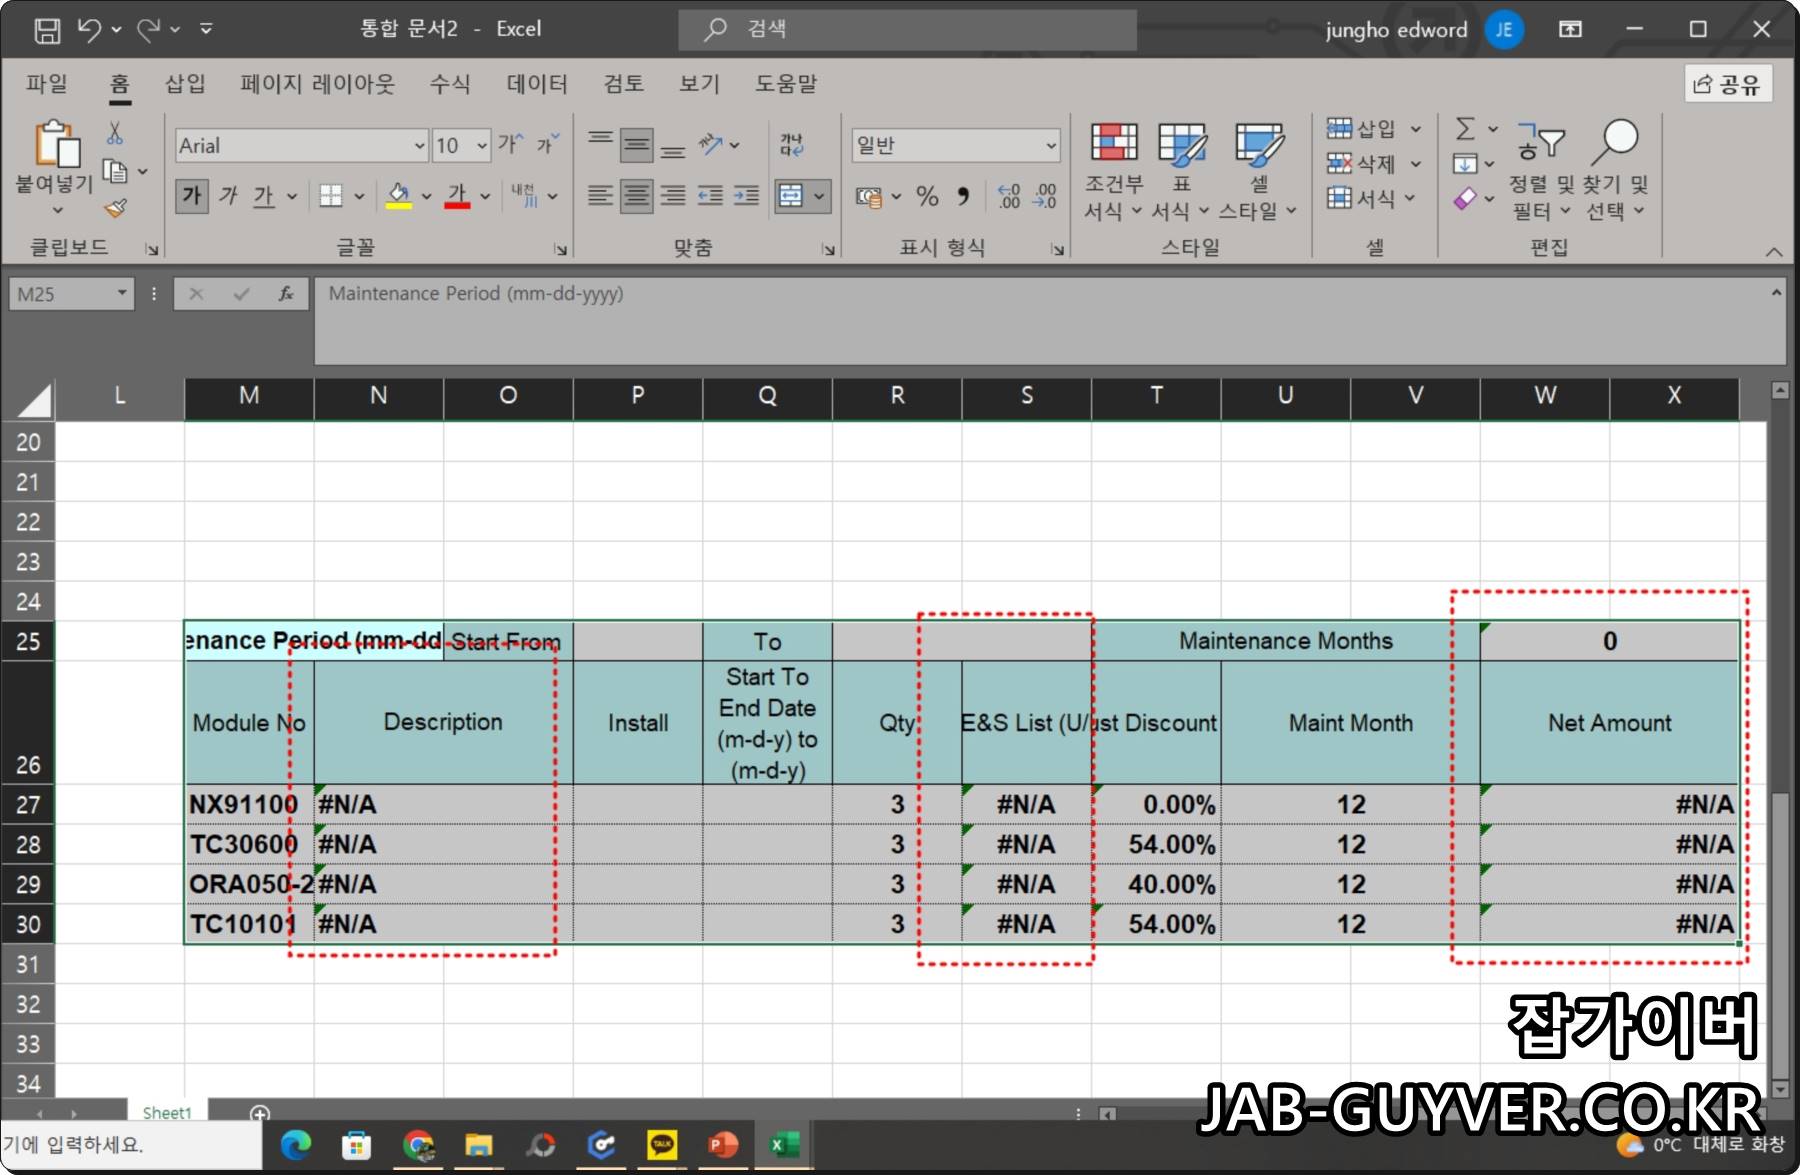The height and width of the screenshot is (1175, 1800).
Task: Insert function with fx button
Action: 286,293
